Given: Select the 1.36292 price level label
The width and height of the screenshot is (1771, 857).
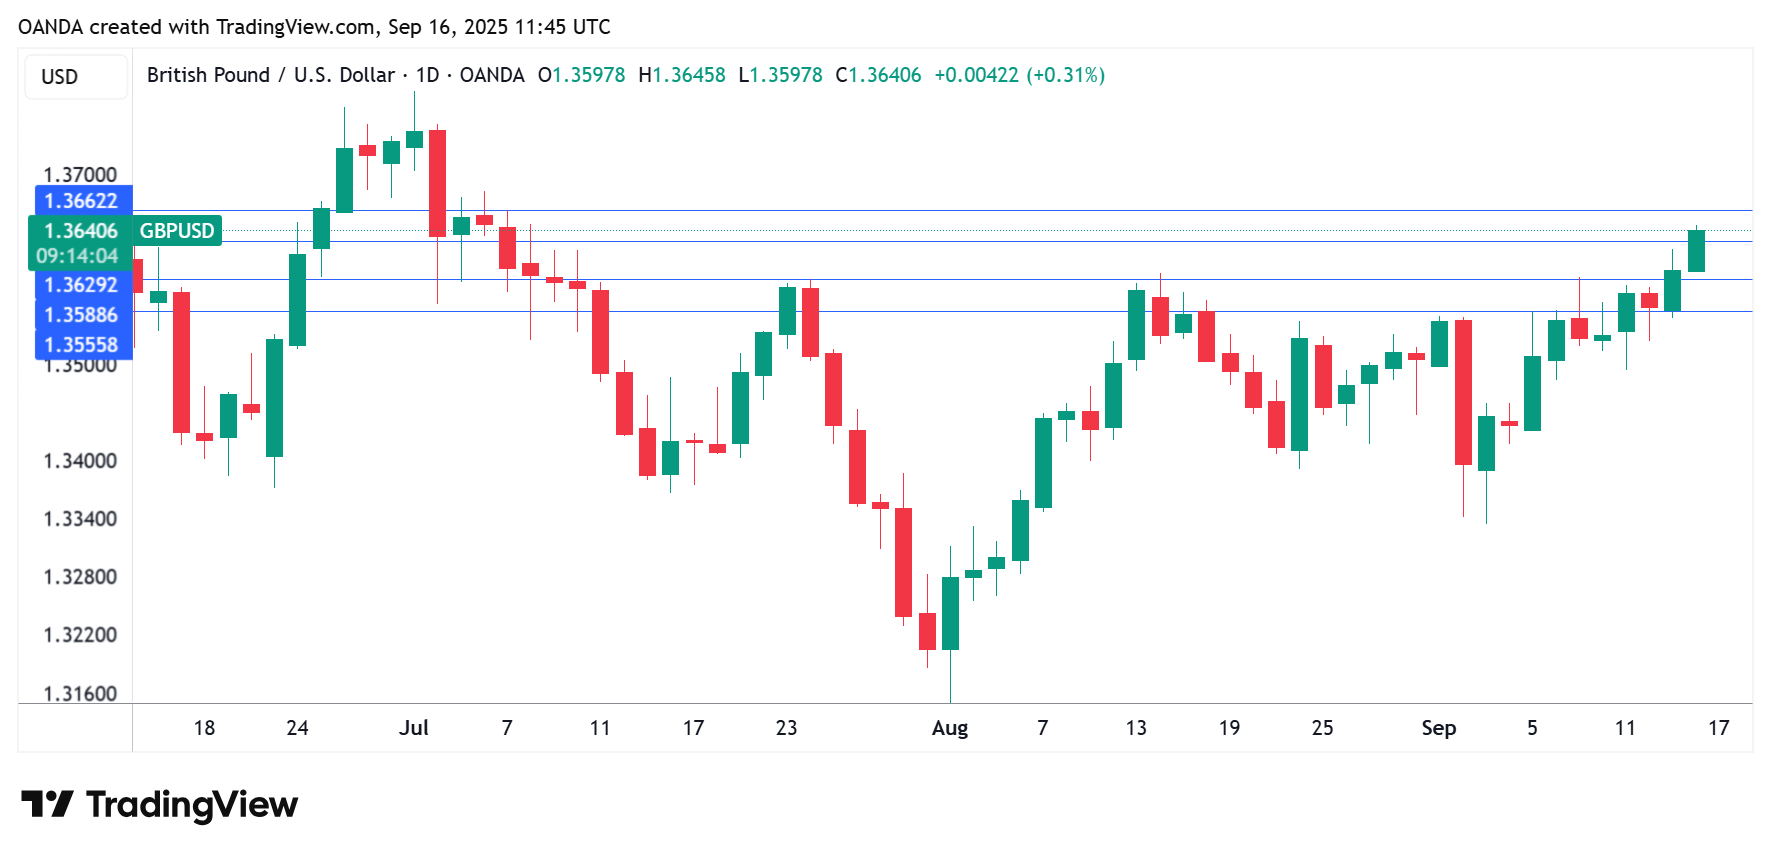Looking at the screenshot, I should point(81,285).
